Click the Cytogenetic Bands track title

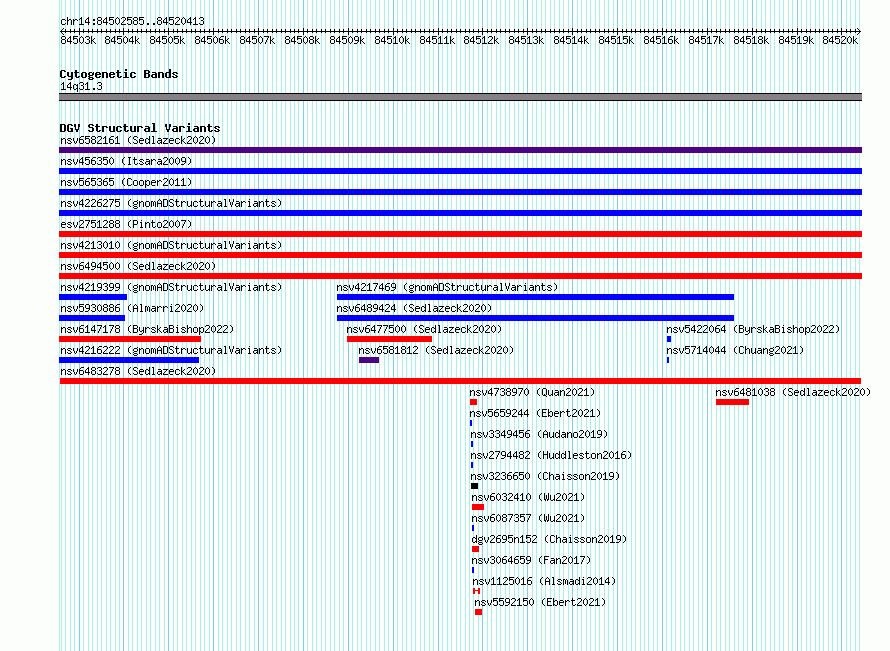tap(119, 74)
